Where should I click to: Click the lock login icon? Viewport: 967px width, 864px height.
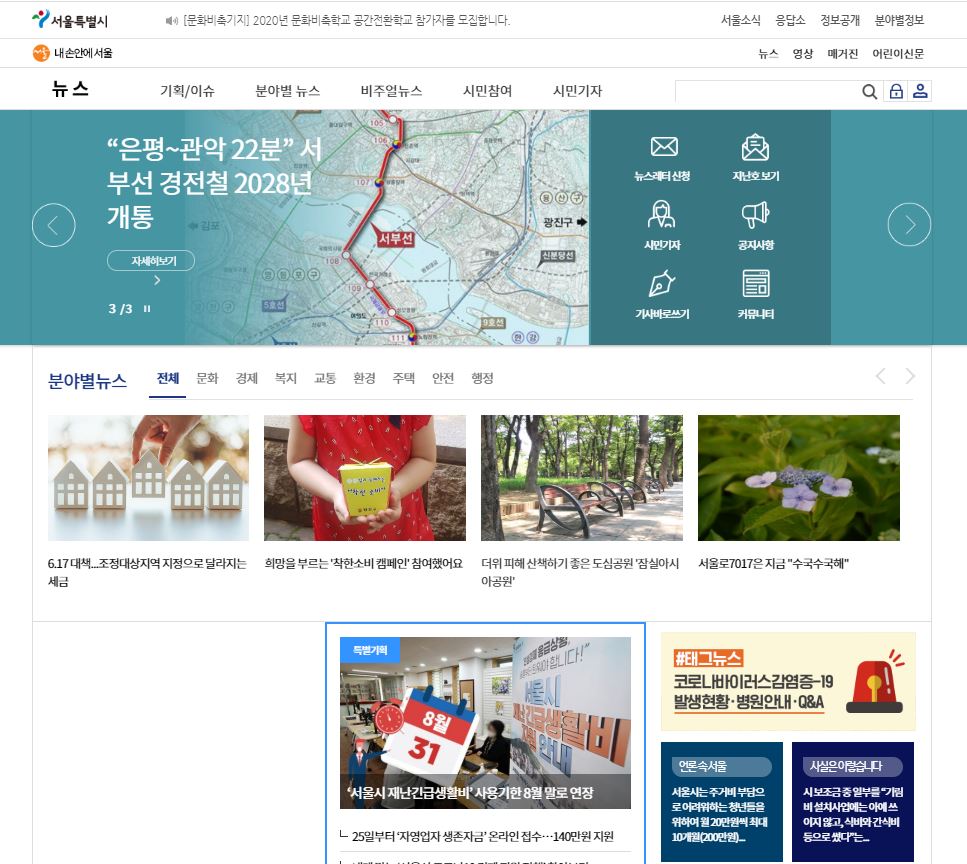tap(895, 91)
